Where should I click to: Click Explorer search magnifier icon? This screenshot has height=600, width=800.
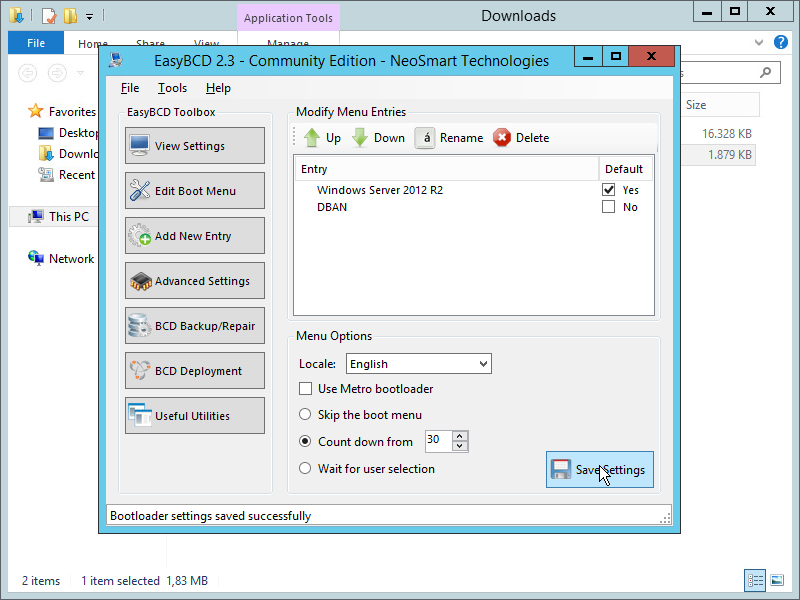tap(765, 72)
